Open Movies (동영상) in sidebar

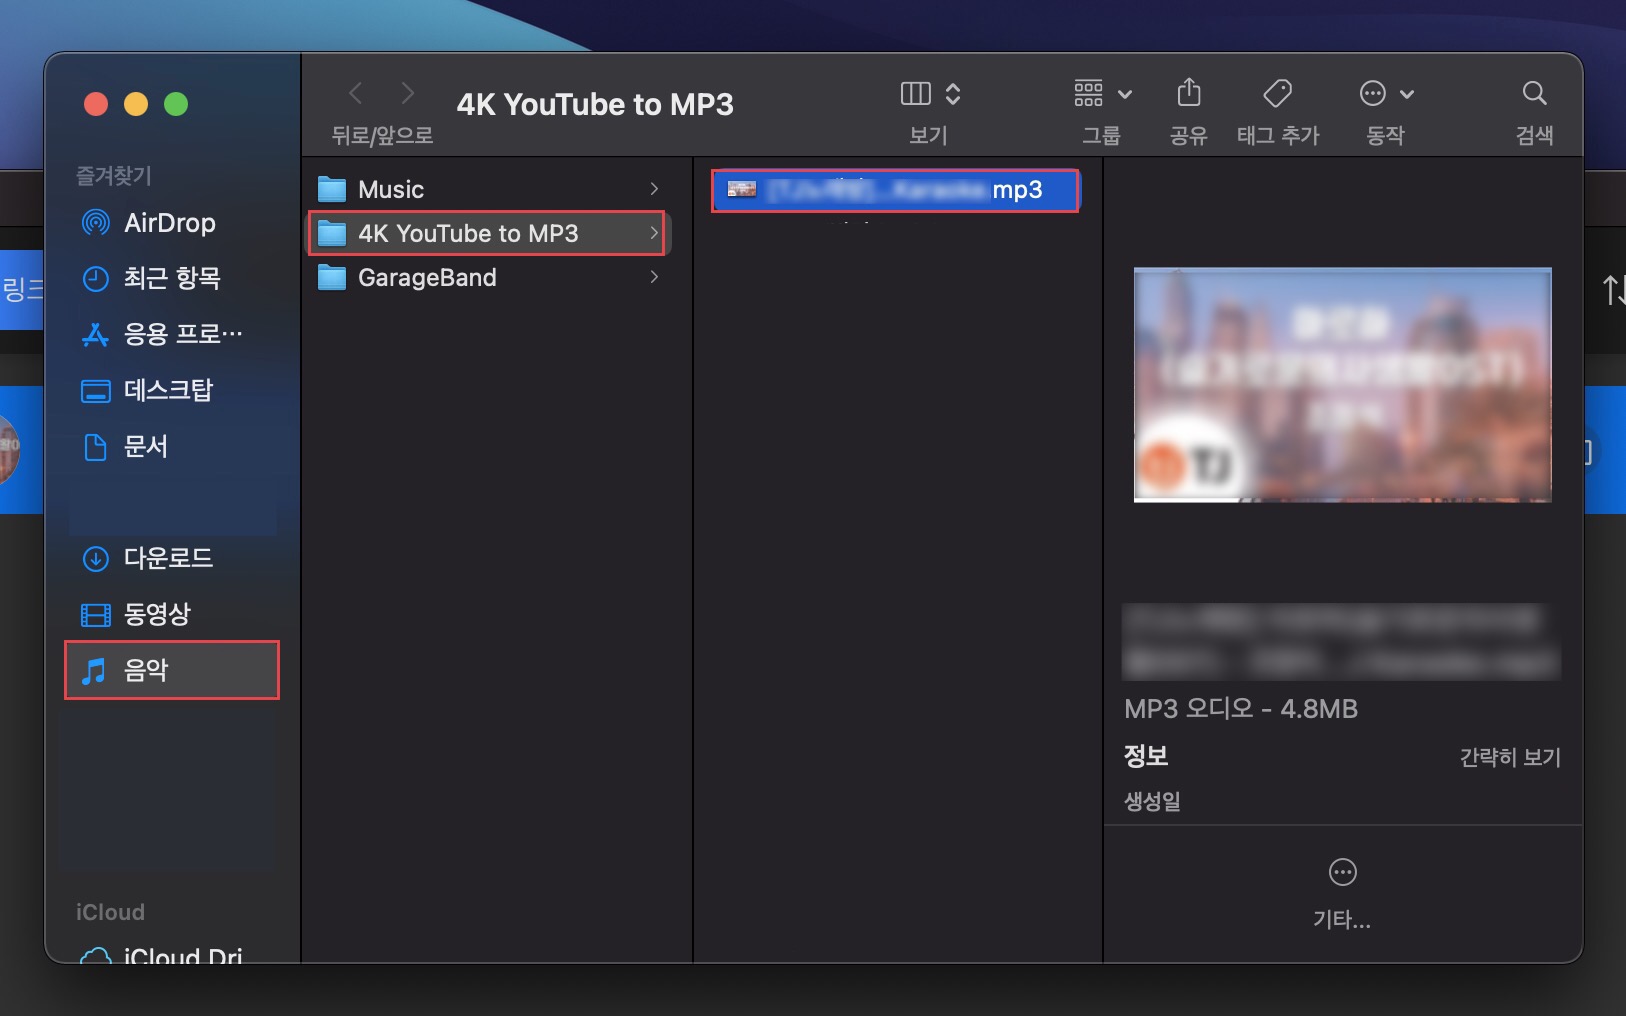(171, 614)
